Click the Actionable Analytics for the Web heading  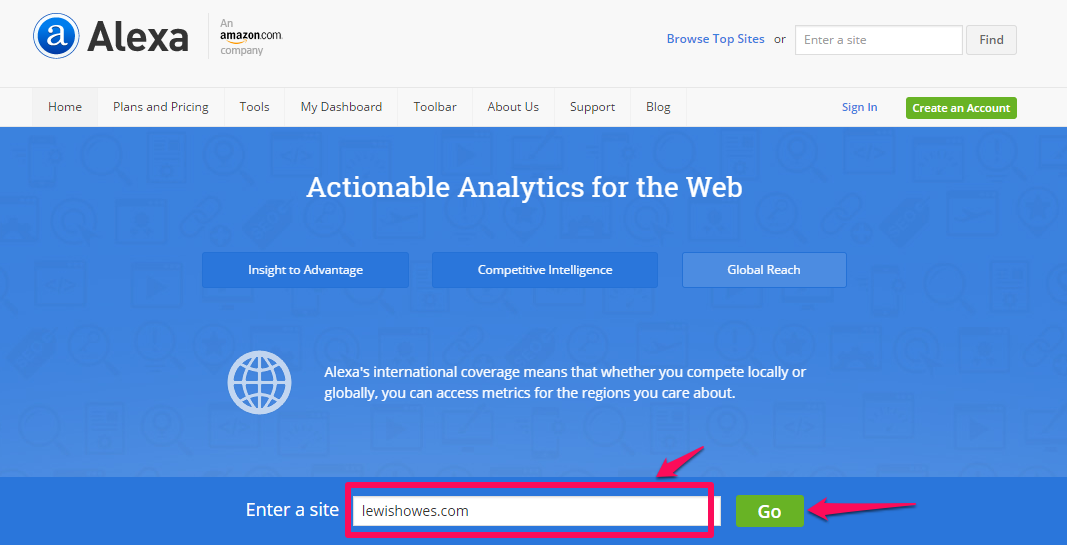524,187
